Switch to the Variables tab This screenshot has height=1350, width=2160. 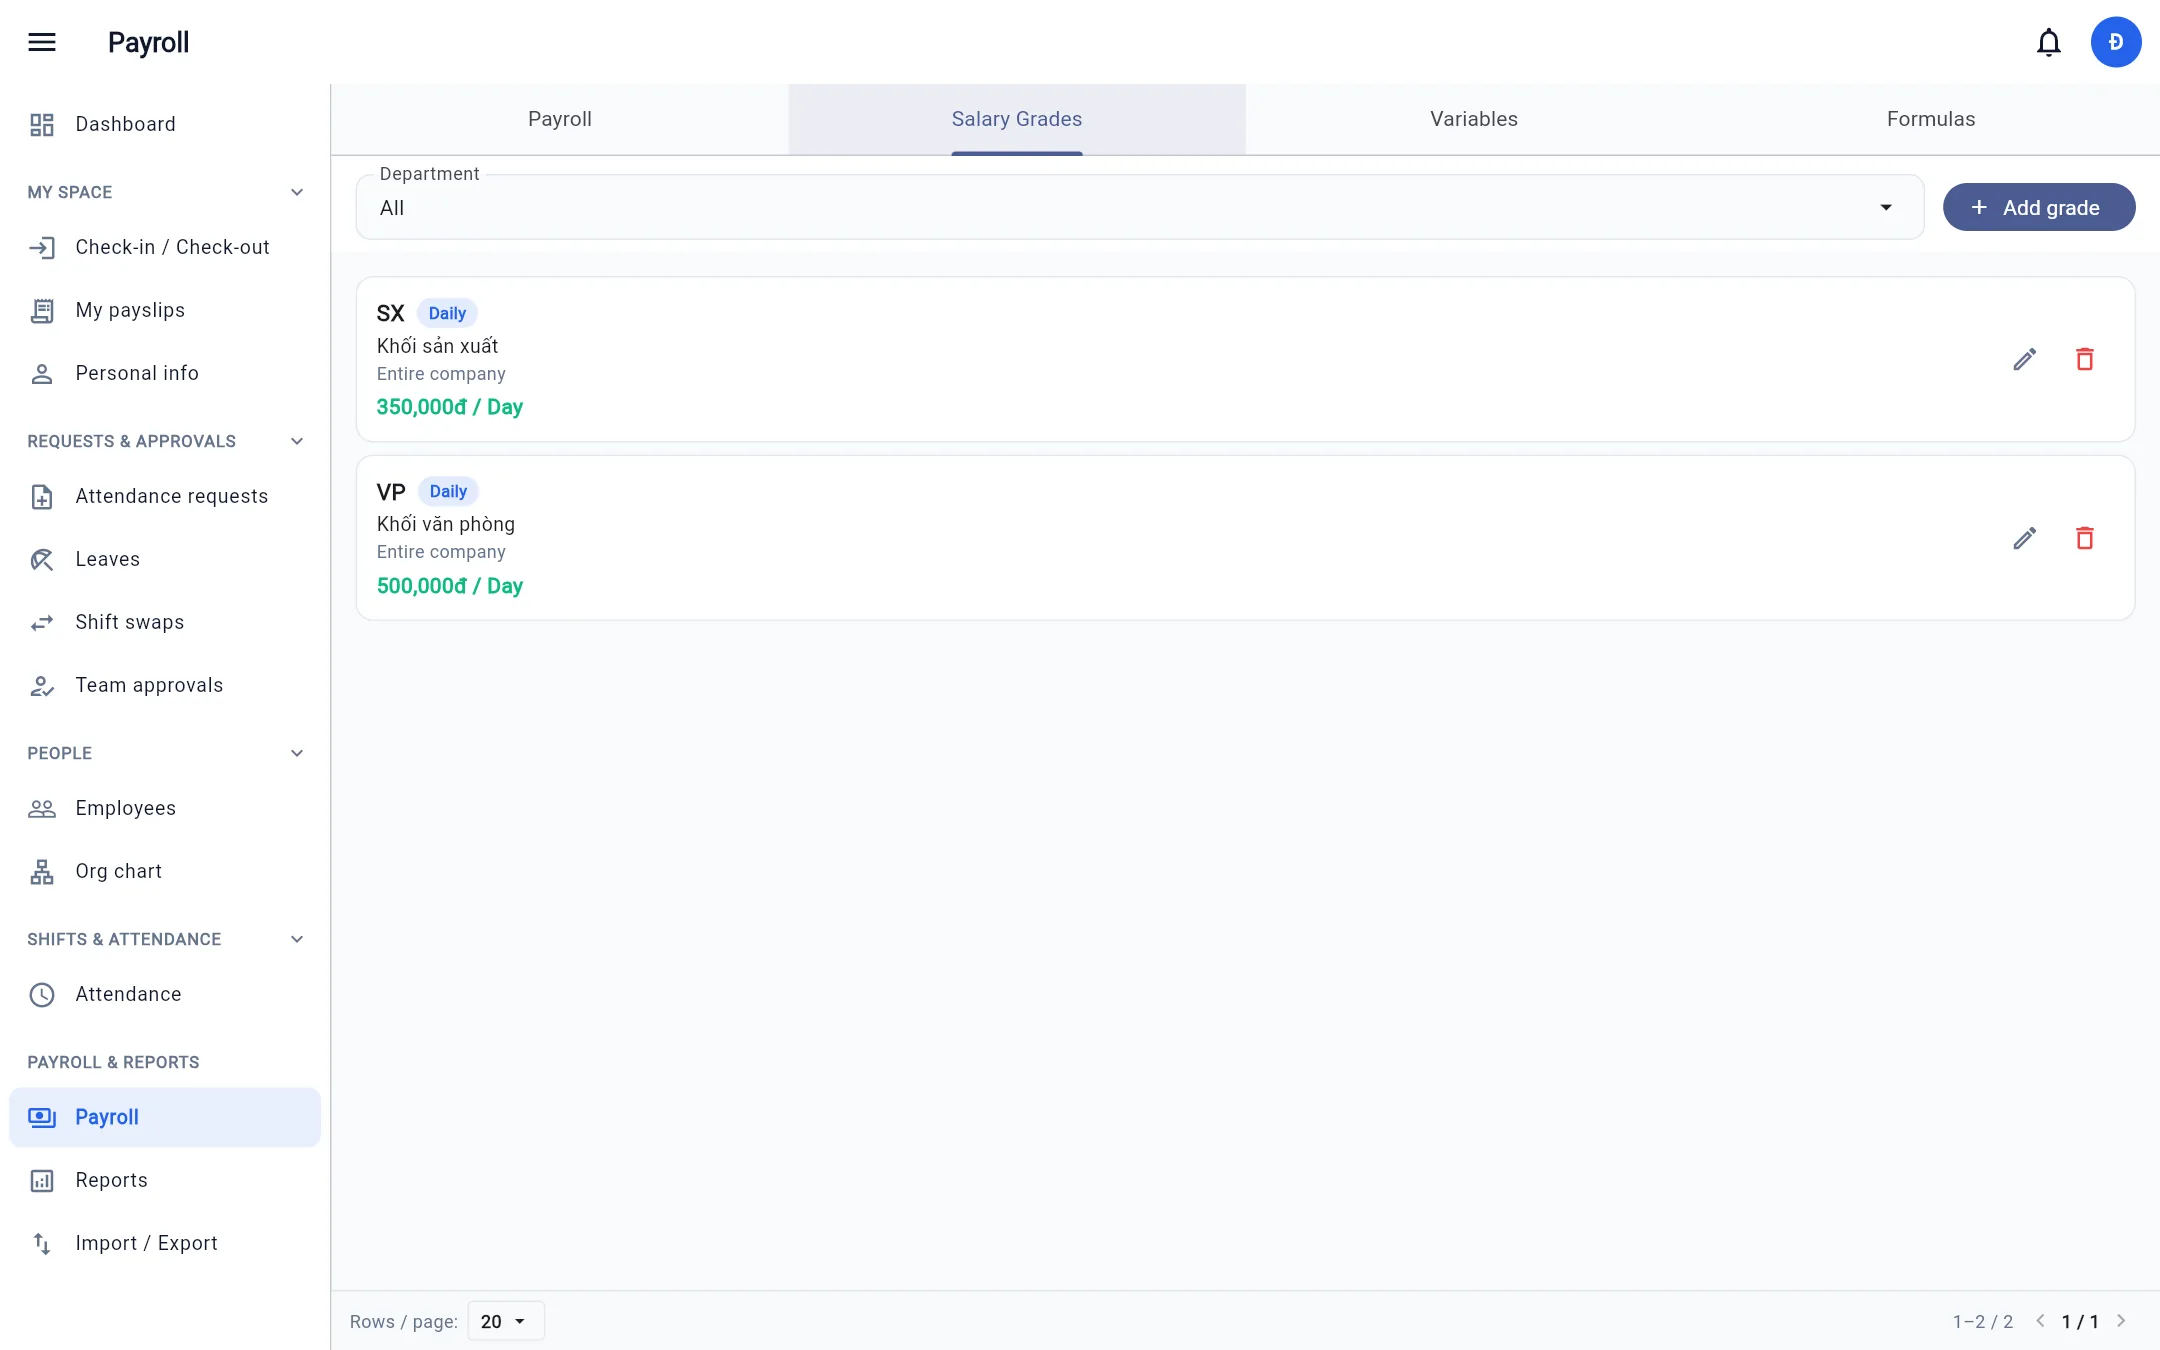[x=1474, y=119]
